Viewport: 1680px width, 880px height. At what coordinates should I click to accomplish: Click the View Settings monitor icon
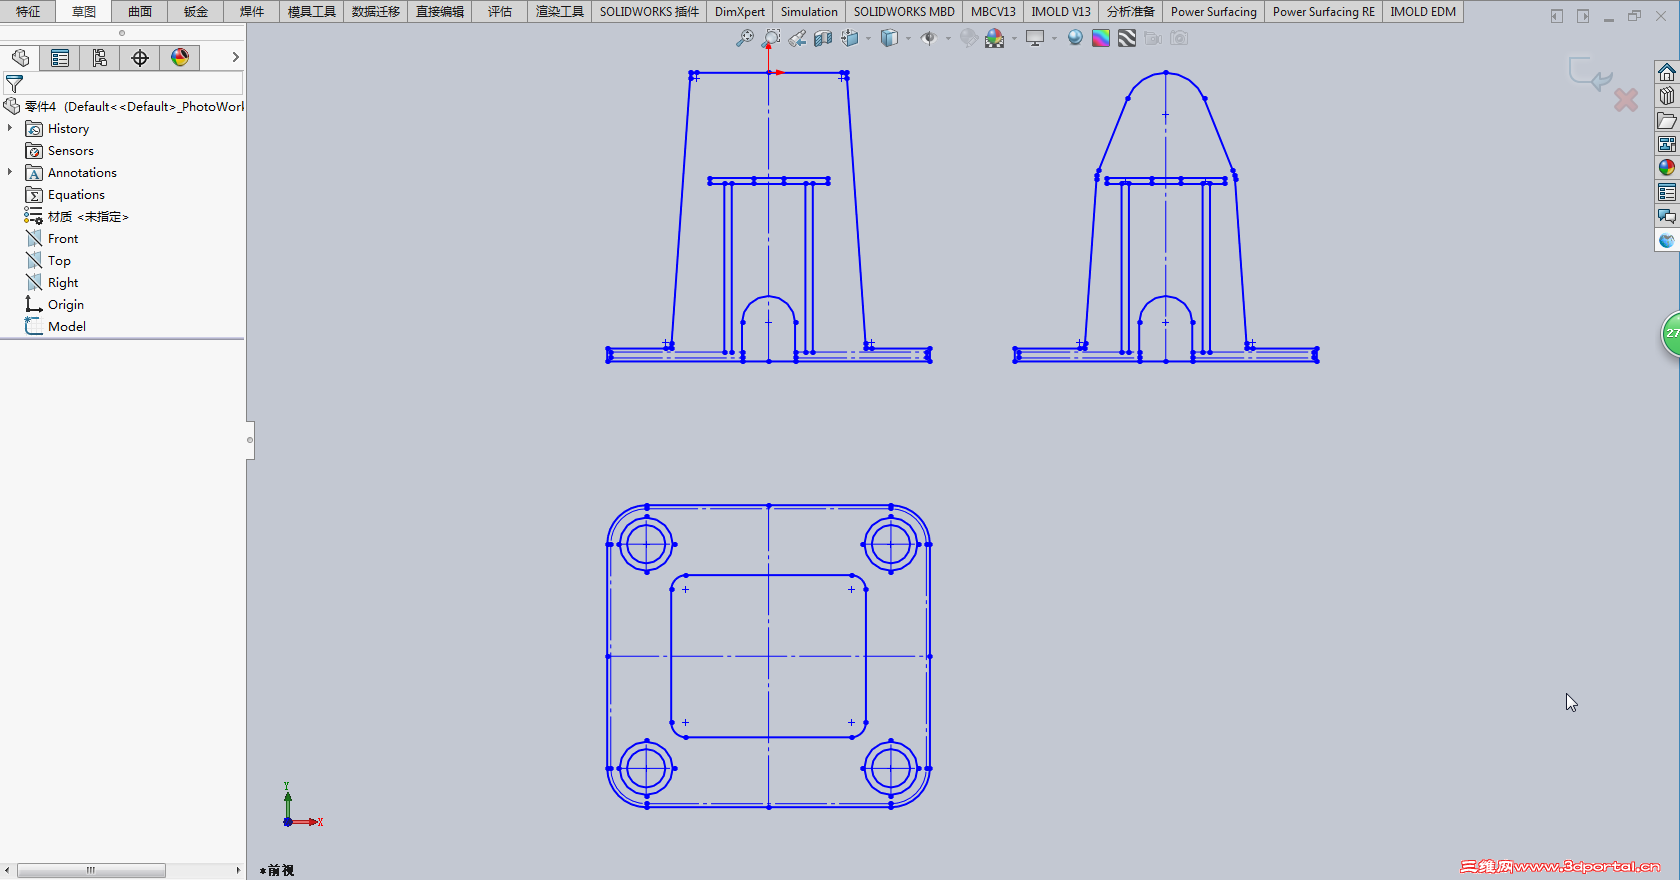[x=1035, y=38]
